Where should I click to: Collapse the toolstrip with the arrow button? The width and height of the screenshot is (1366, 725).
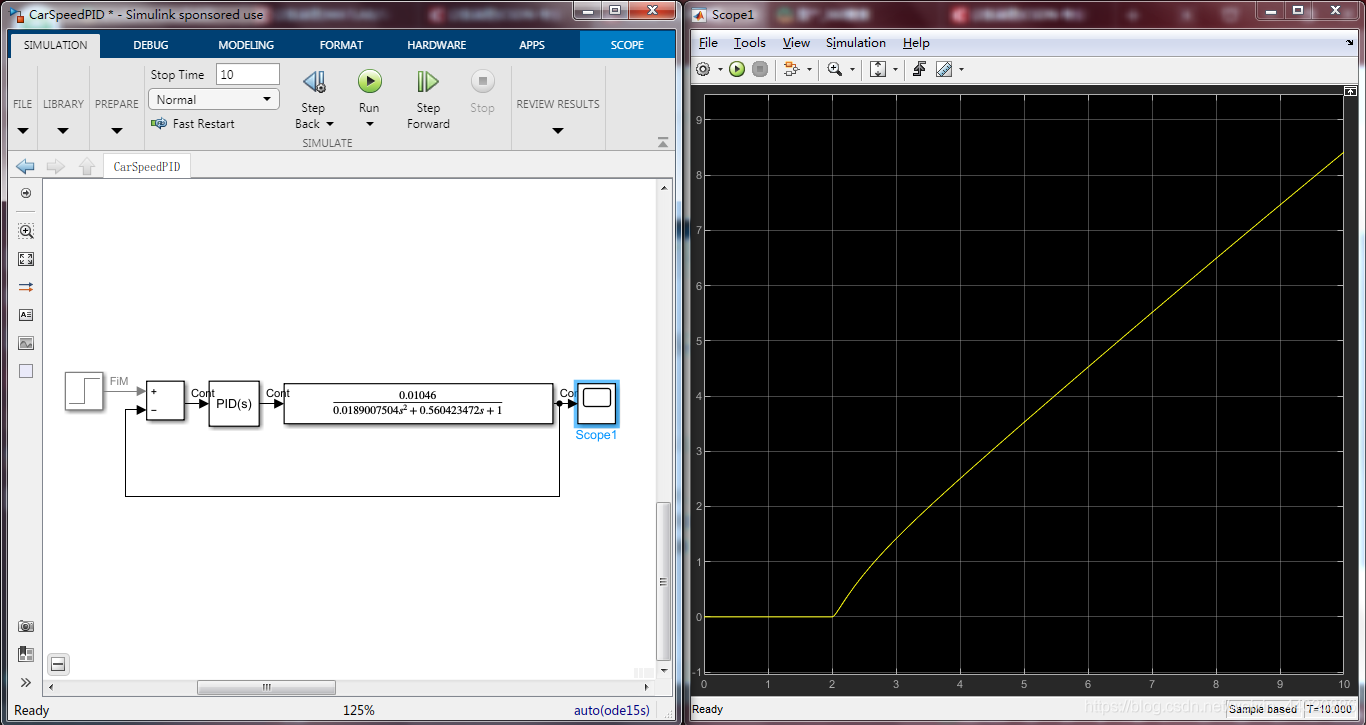click(x=663, y=143)
